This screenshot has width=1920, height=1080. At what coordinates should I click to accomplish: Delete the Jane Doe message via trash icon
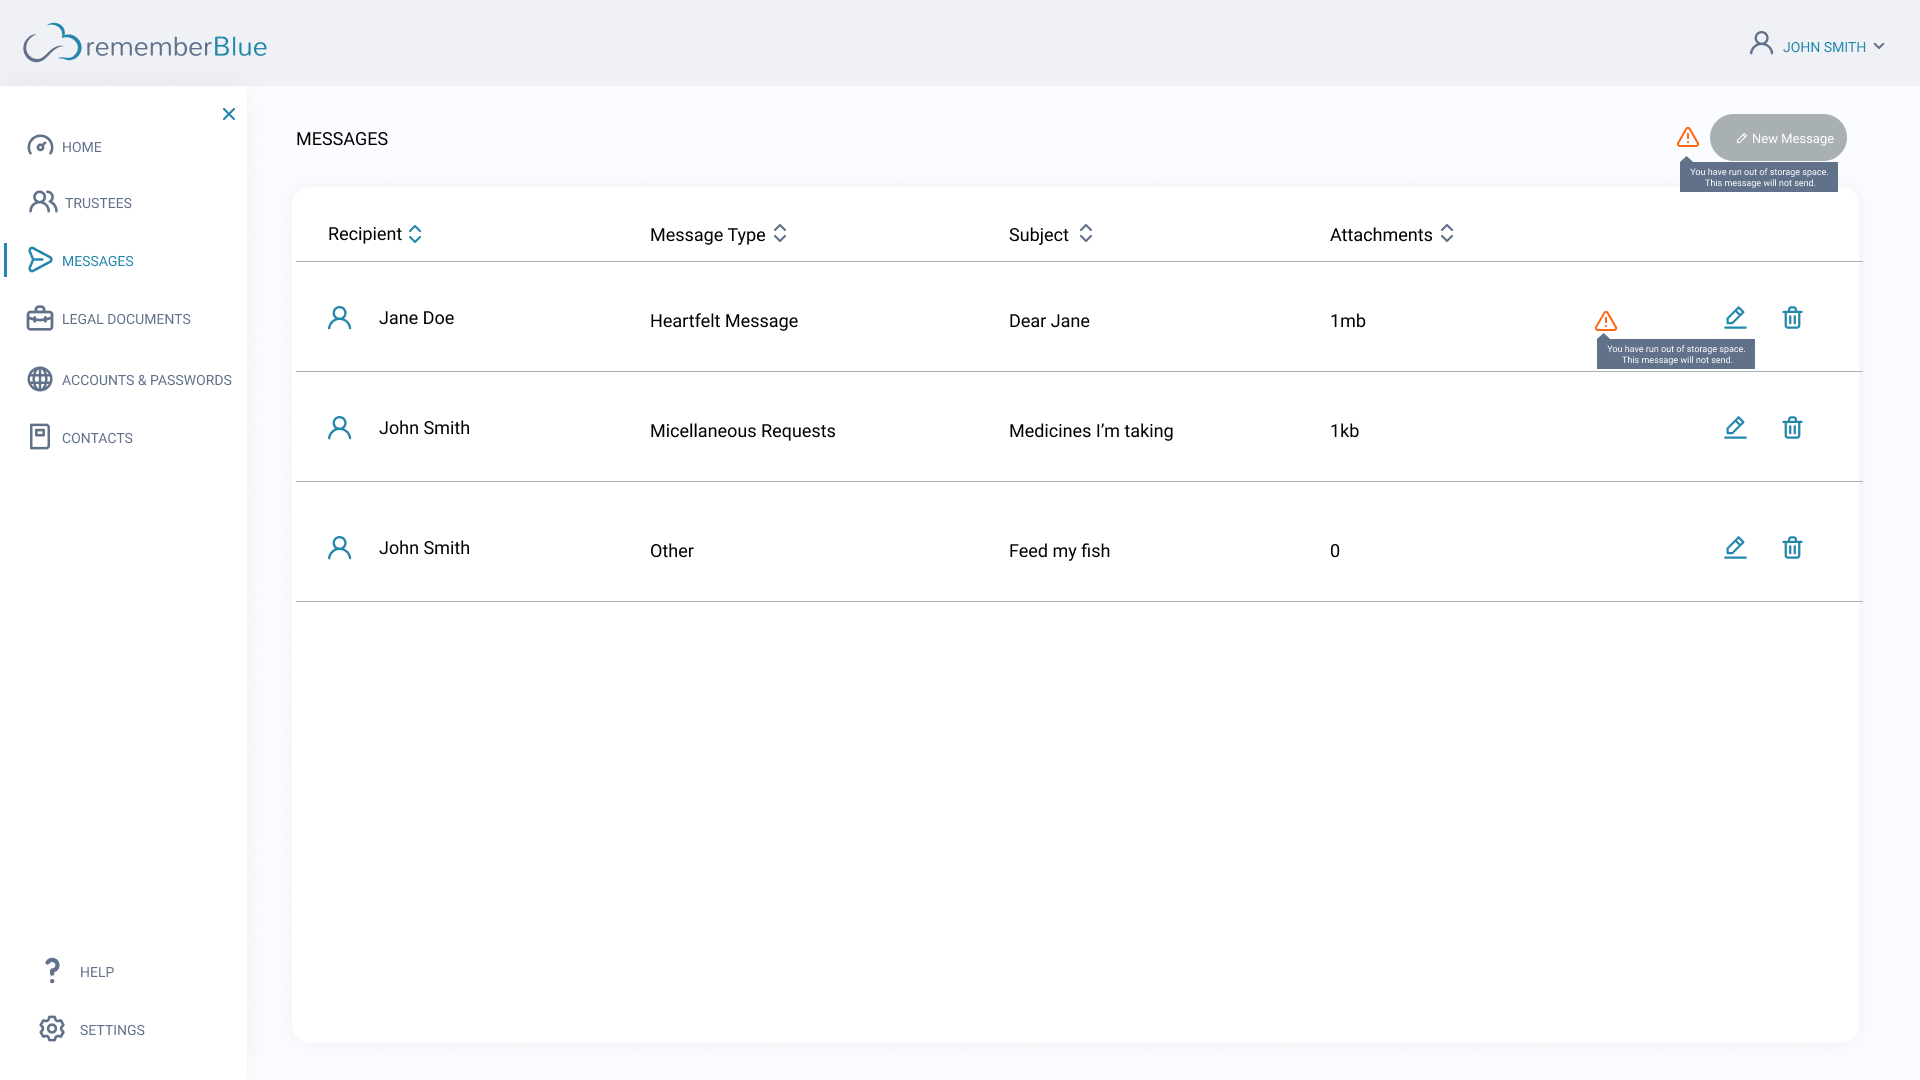coord(1792,318)
